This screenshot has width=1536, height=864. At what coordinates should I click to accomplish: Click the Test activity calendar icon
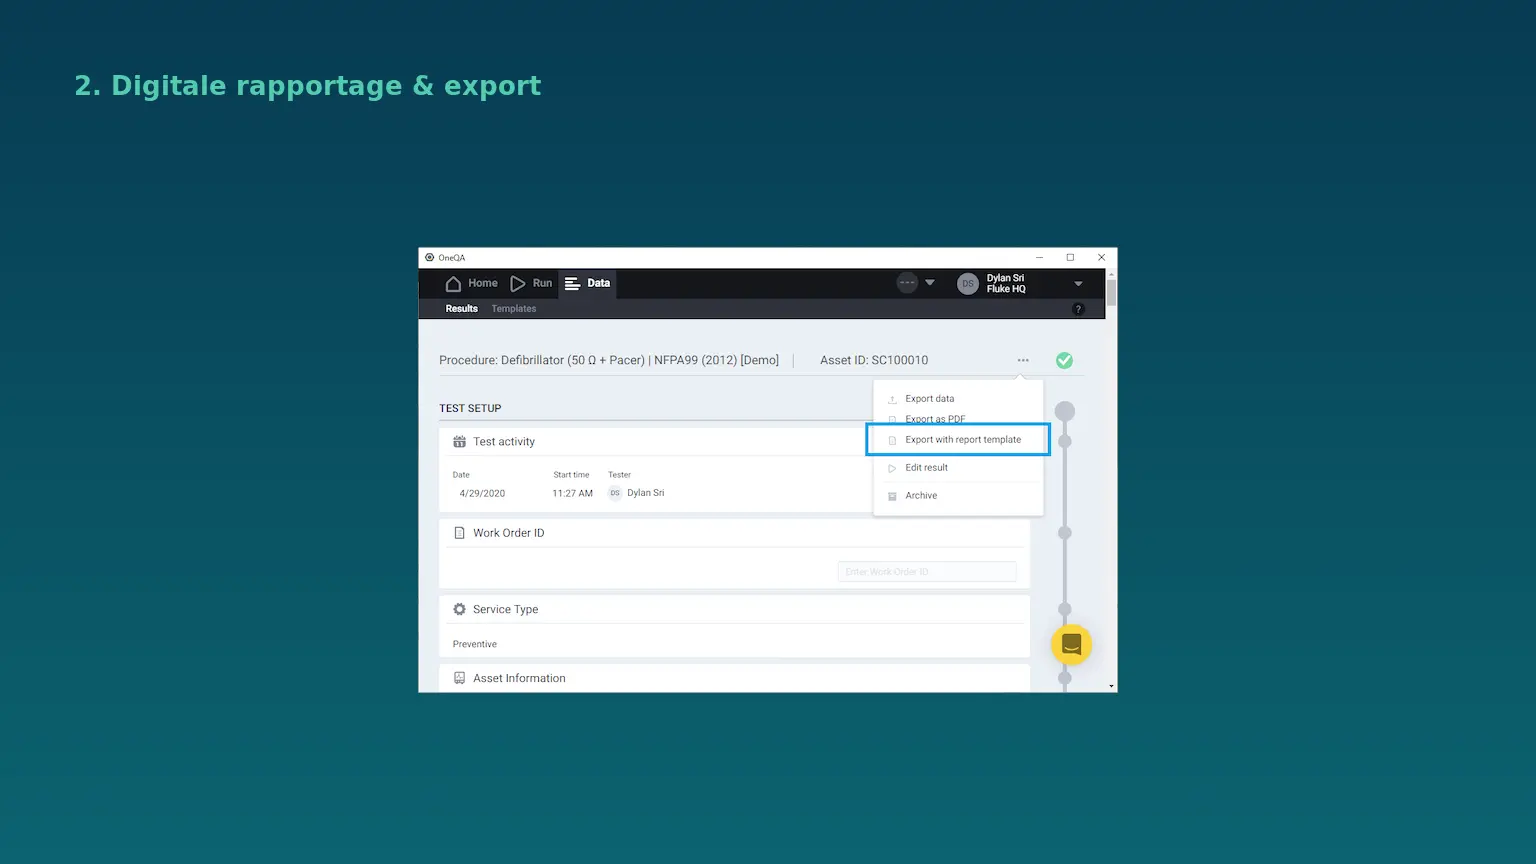click(459, 442)
